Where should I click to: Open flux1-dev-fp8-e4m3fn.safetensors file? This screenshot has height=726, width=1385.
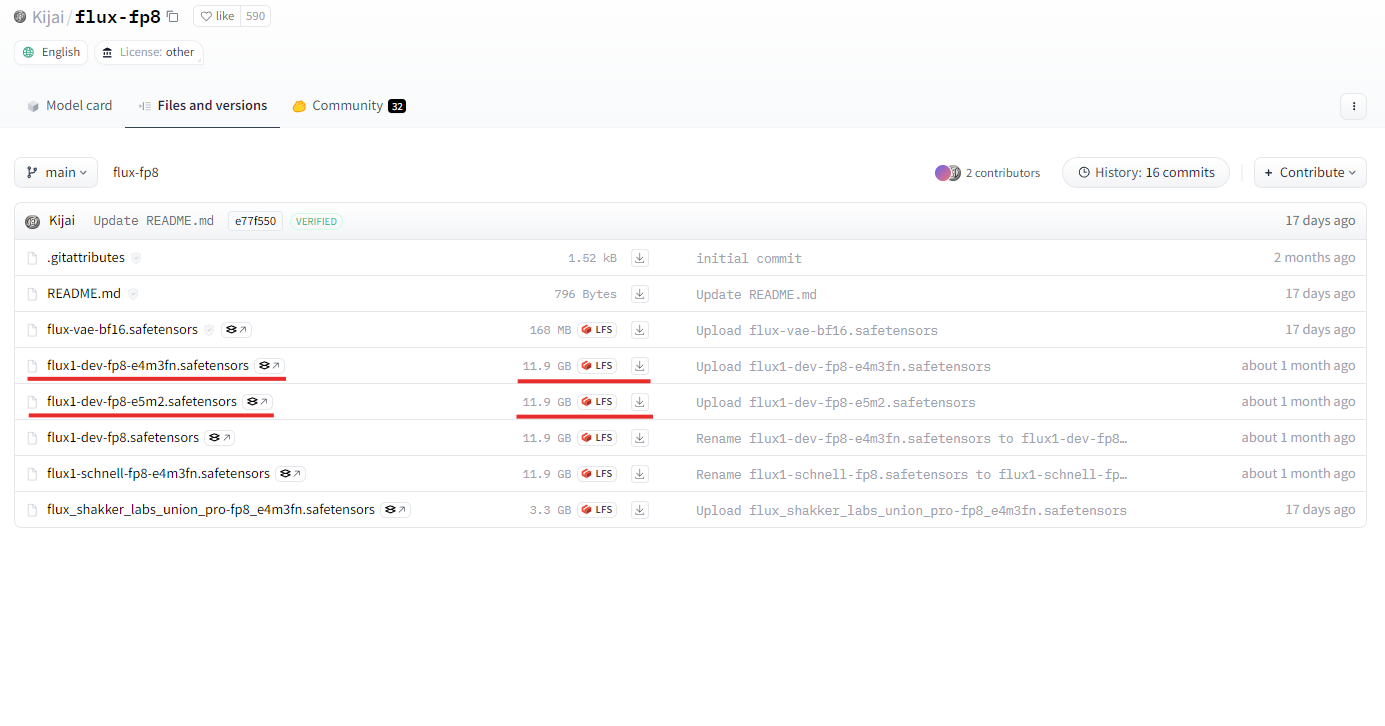(148, 366)
